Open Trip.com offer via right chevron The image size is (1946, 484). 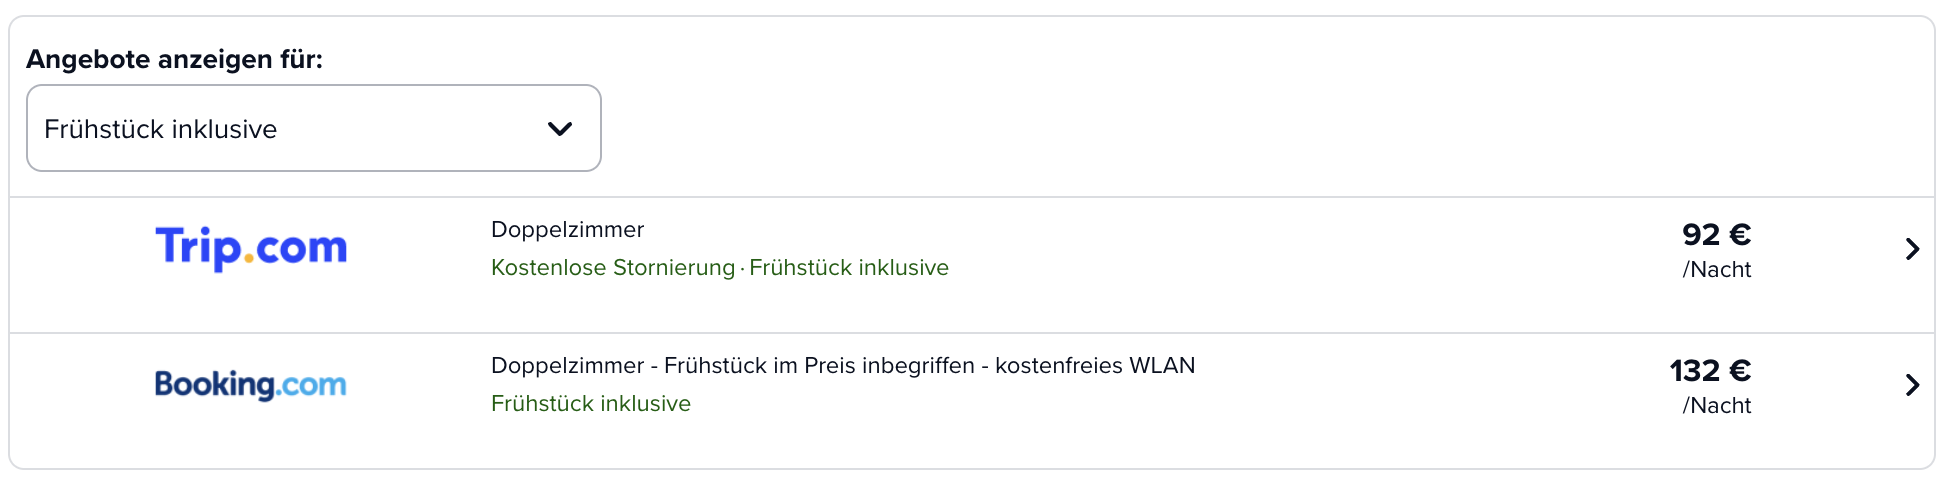(1912, 249)
